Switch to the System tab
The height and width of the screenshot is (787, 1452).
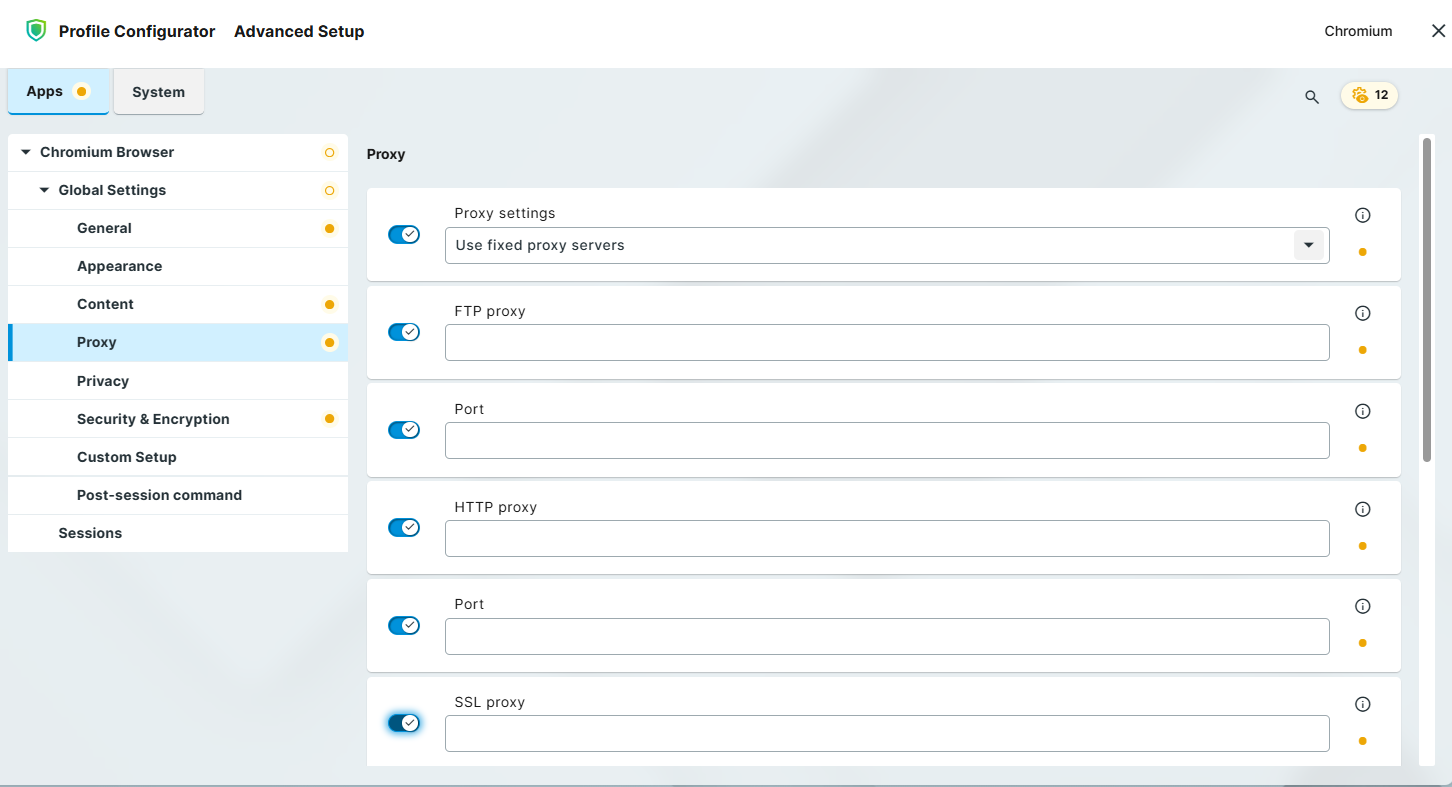tap(158, 92)
